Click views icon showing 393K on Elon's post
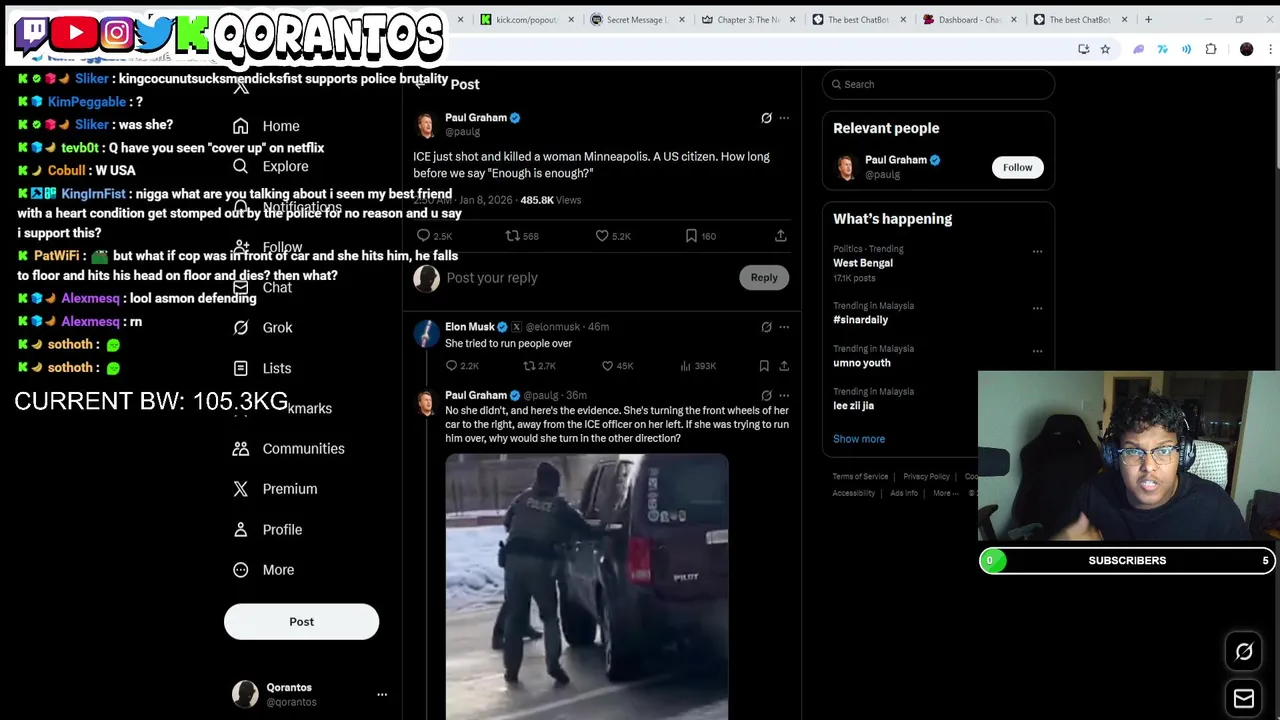This screenshot has height=720, width=1280. 697,366
